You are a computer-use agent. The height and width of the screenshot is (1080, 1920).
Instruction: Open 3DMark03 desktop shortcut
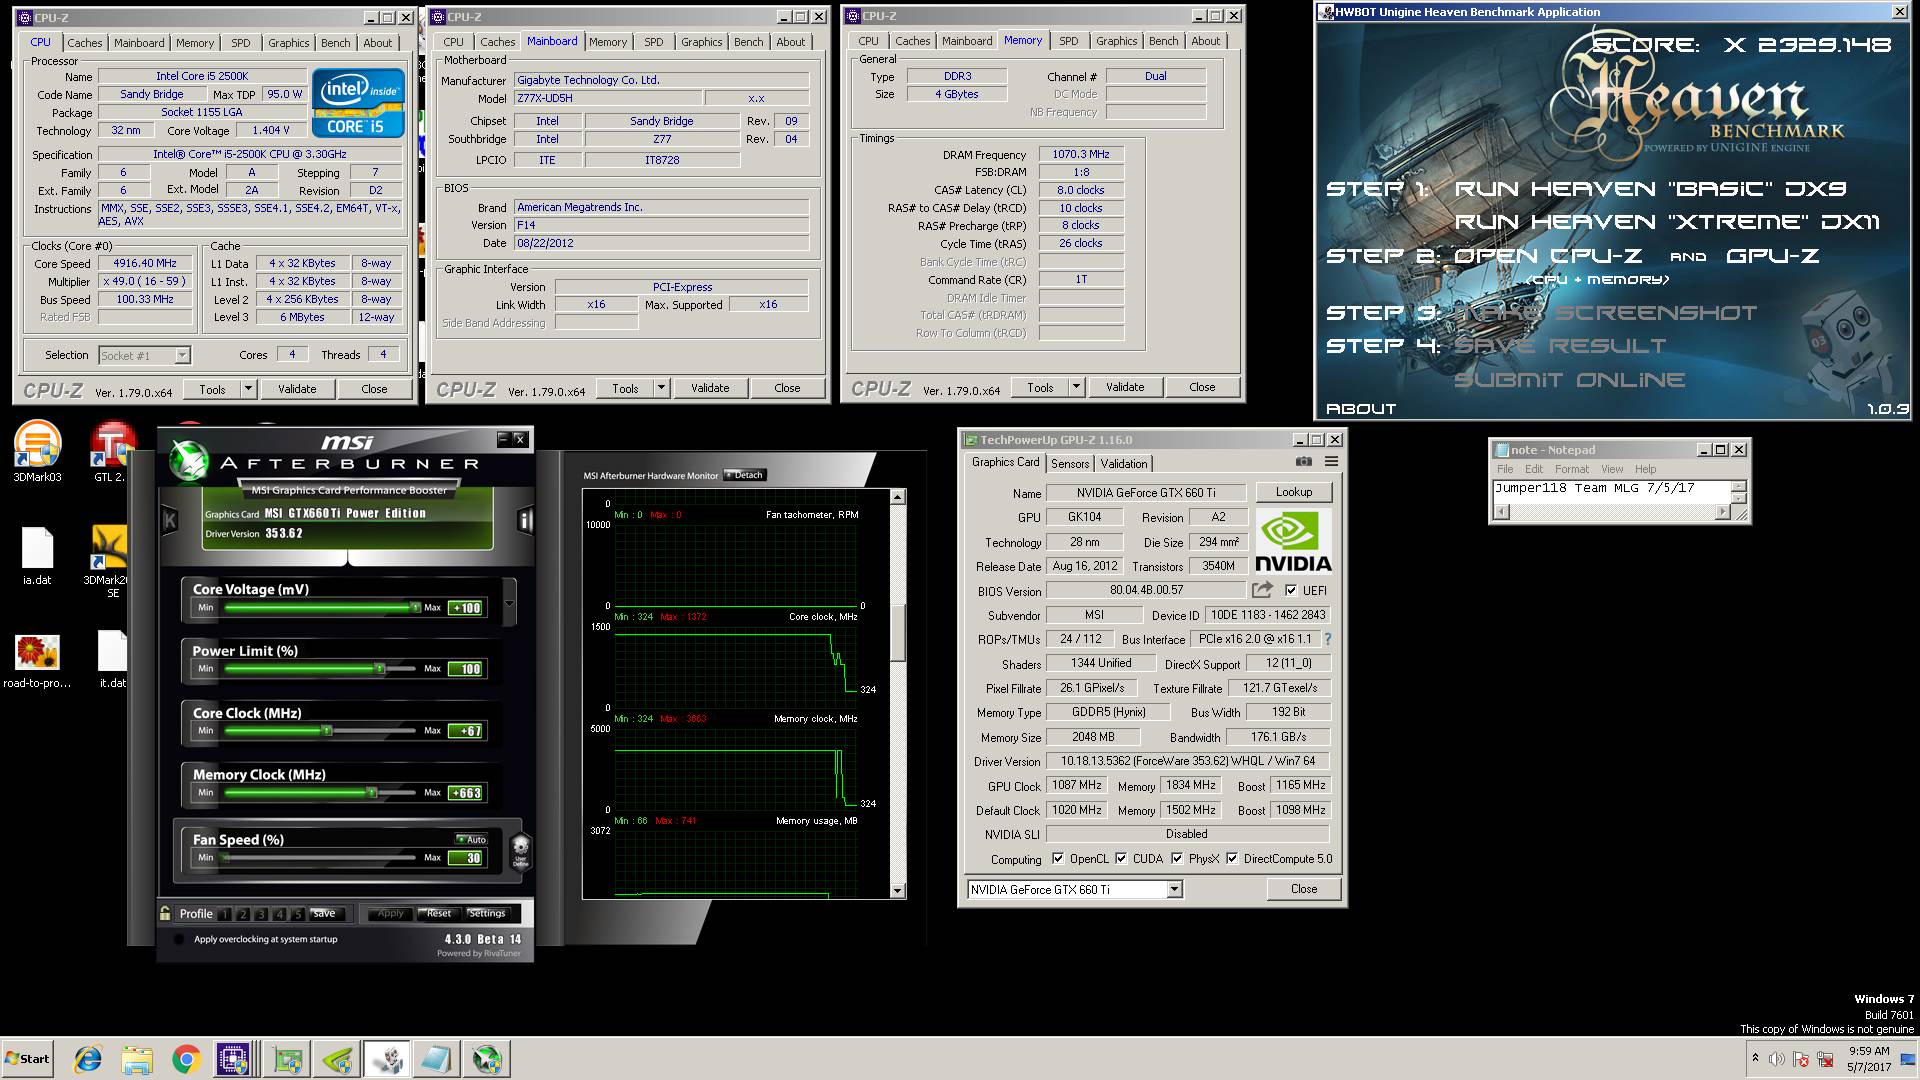(x=37, y=451)
